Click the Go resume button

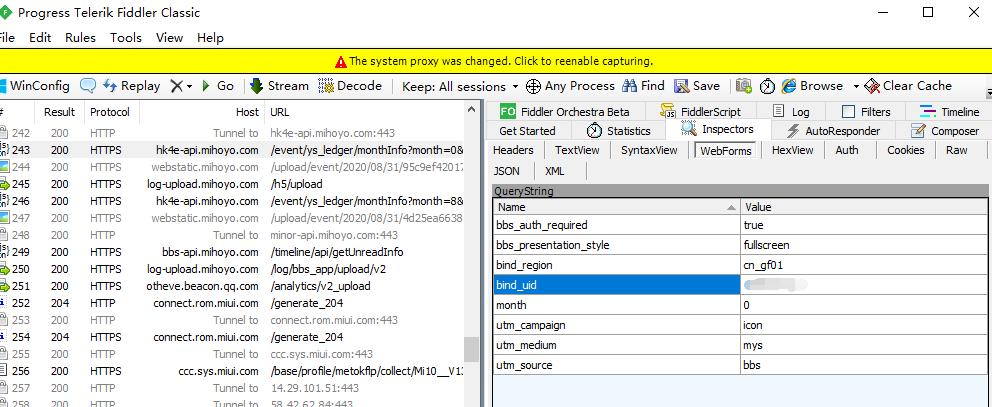click(218, 86)
